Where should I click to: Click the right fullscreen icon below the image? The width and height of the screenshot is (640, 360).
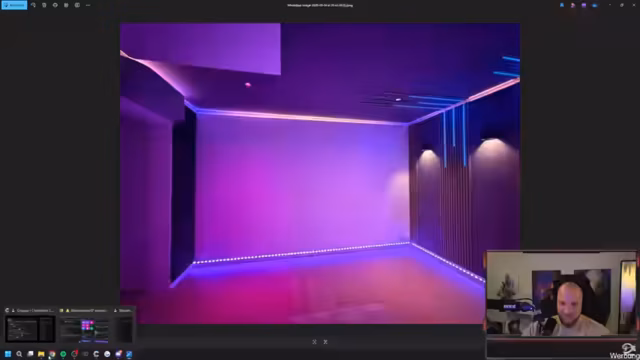pyautogui.click(x=325, y=342)
